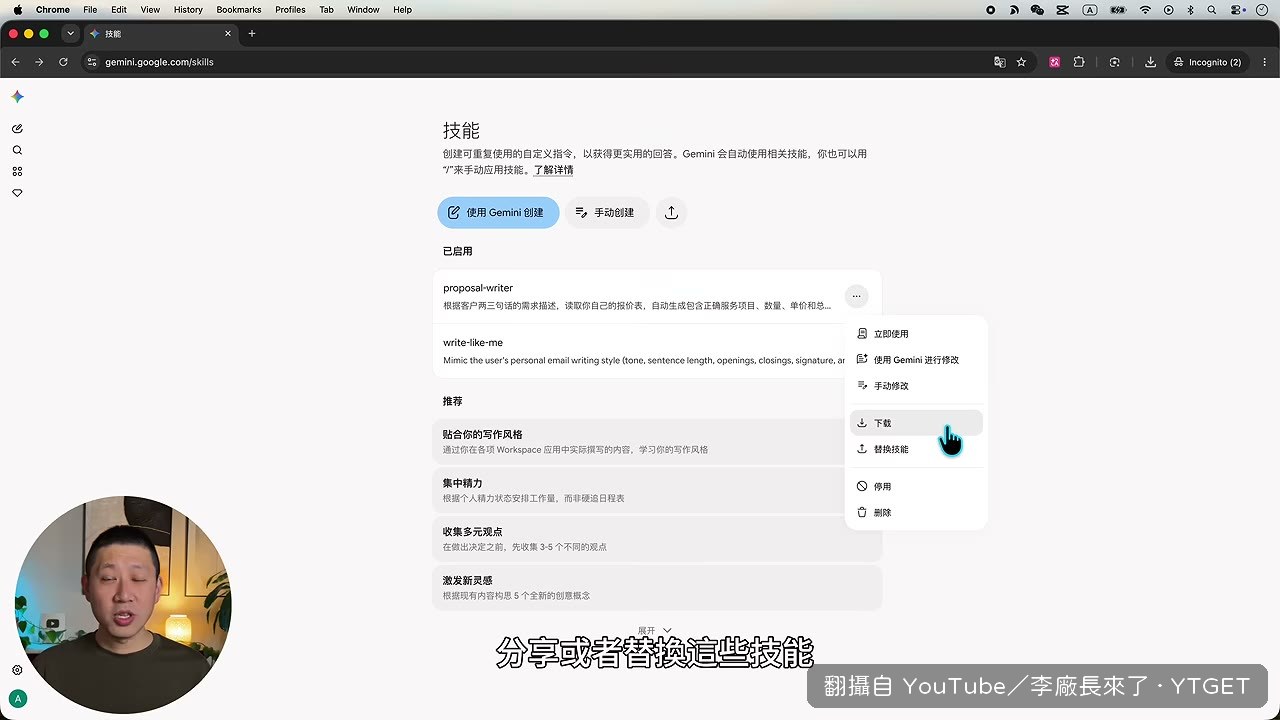The width and height of the screenshot is (1280, 720).
Task: Open the Chrome extensions puzzle icon
Action: point(1079,62)
